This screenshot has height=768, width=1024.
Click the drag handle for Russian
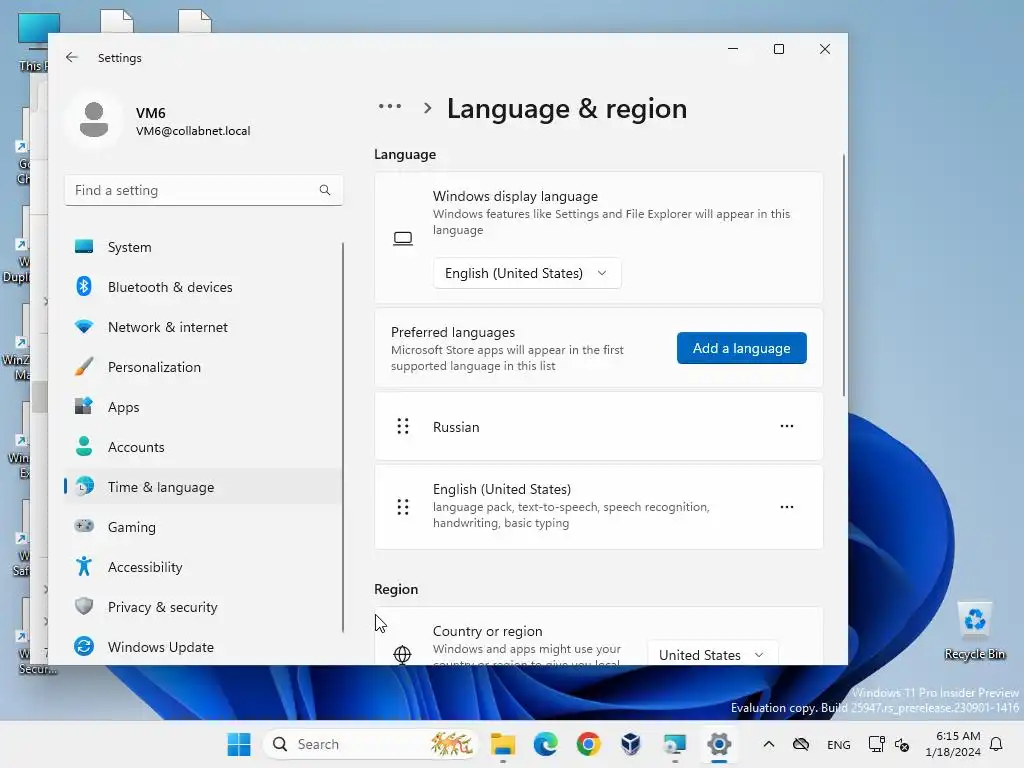[403, 426]
